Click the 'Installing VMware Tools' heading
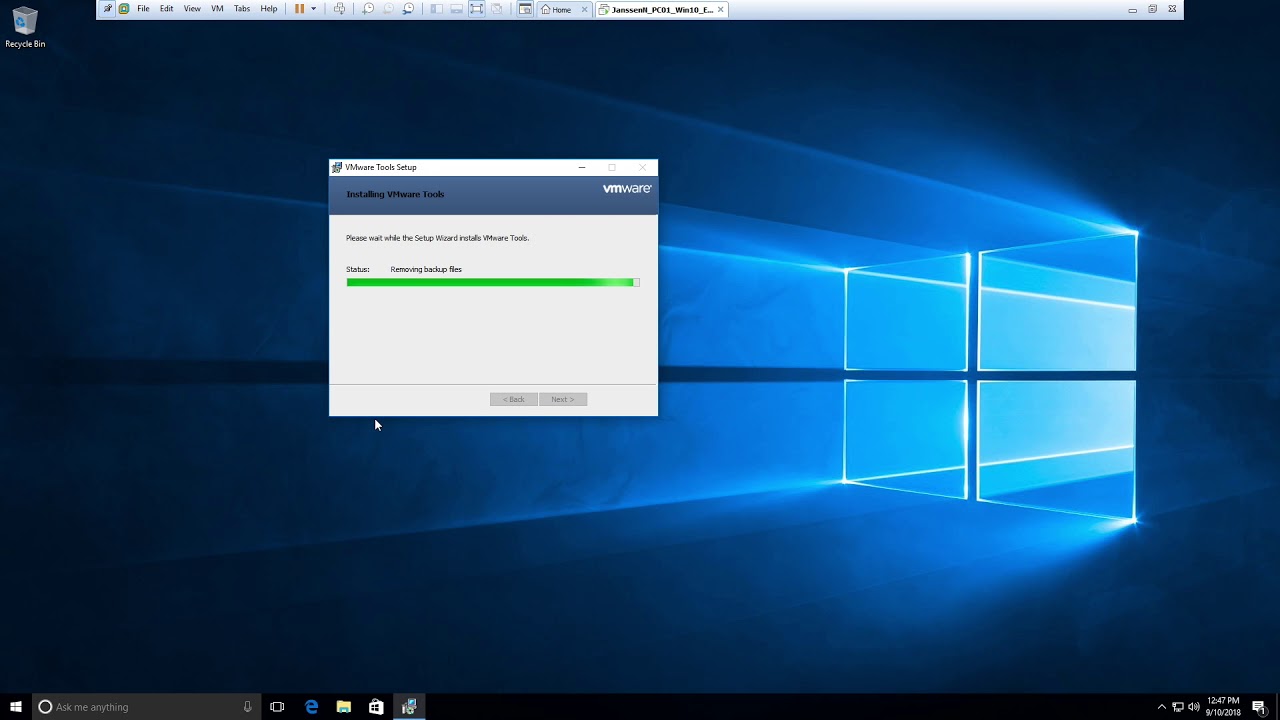This screenshot has width=1280, height=720. (x=395, y=194)
